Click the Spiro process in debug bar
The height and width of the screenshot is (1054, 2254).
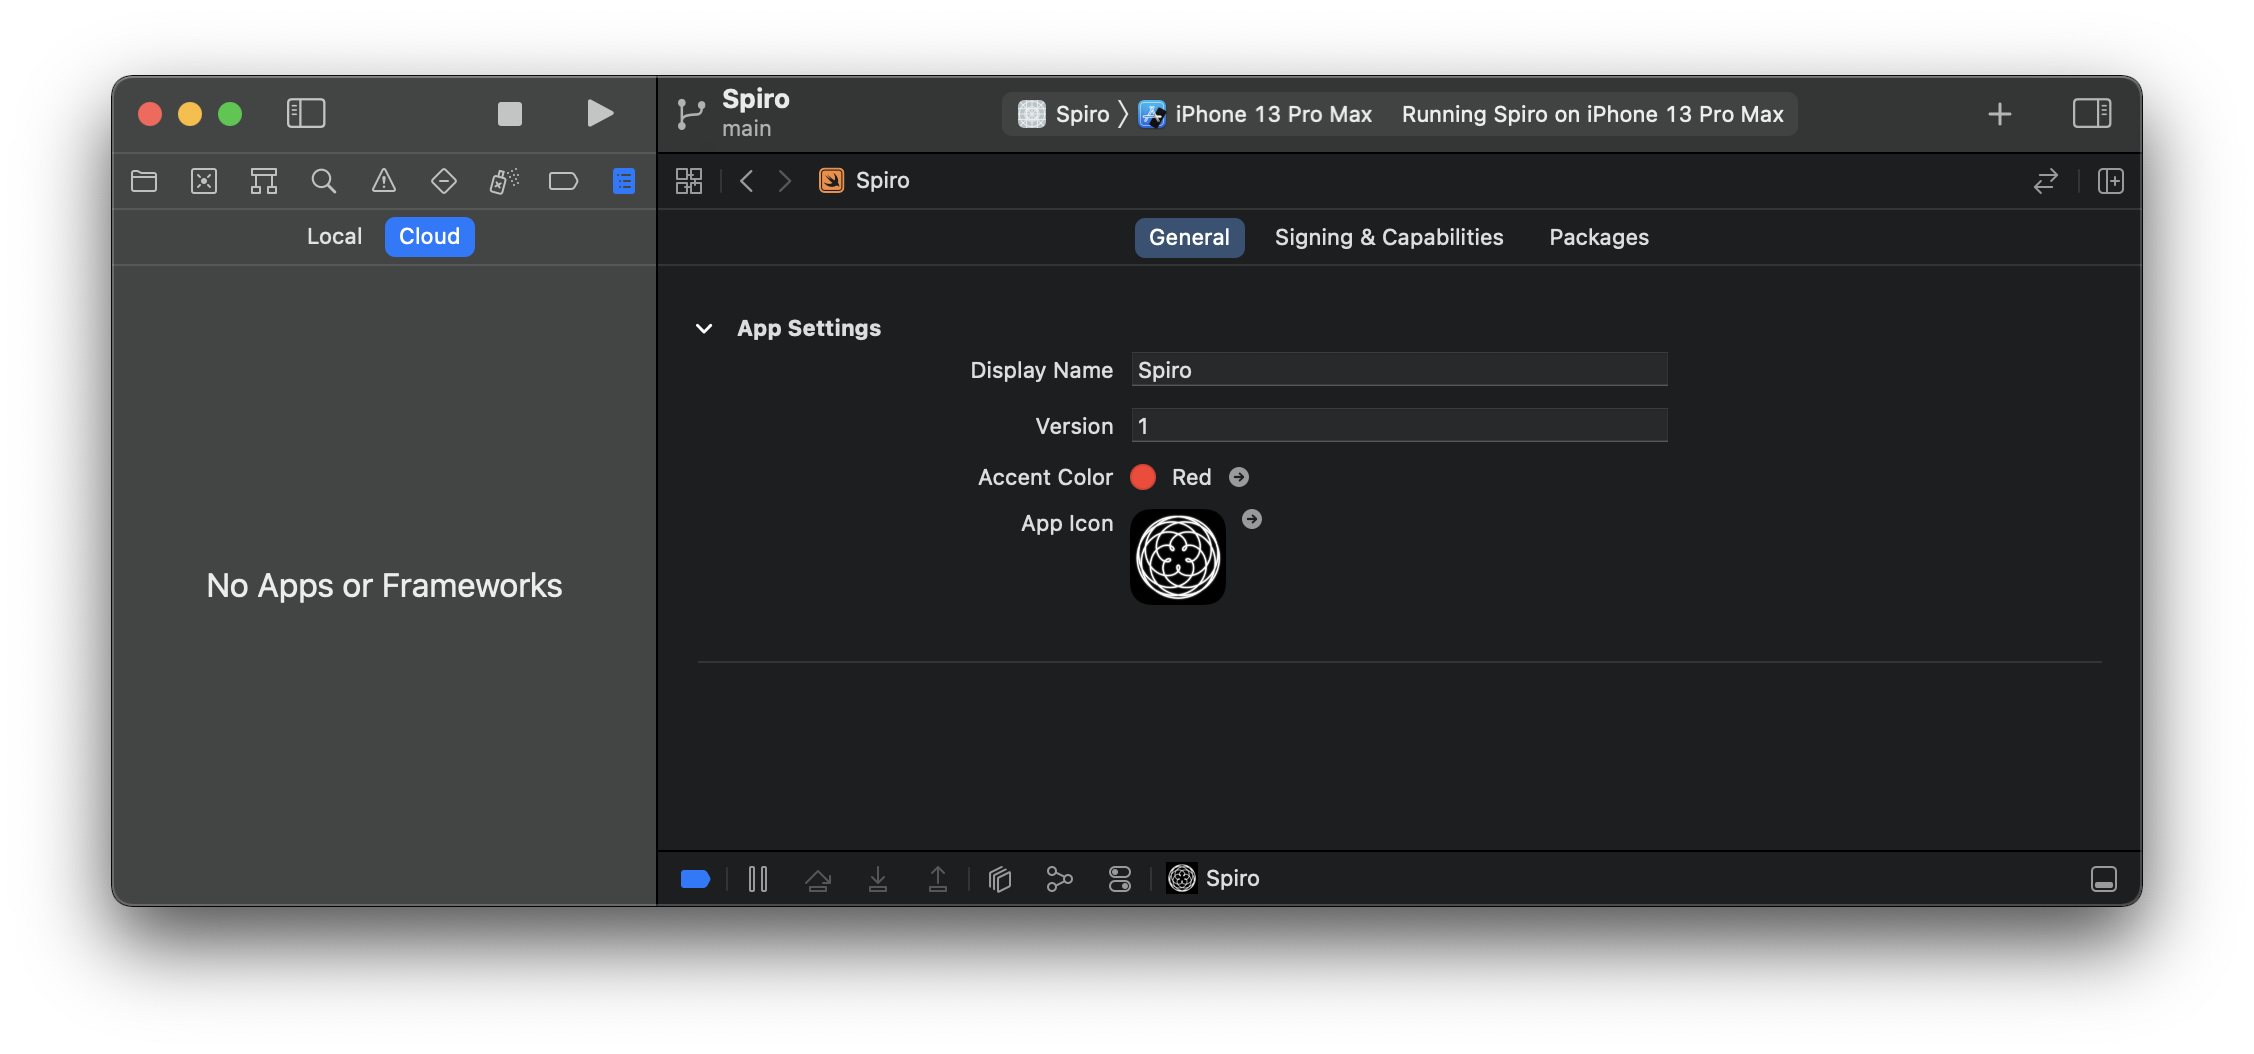click(1213, 879)
